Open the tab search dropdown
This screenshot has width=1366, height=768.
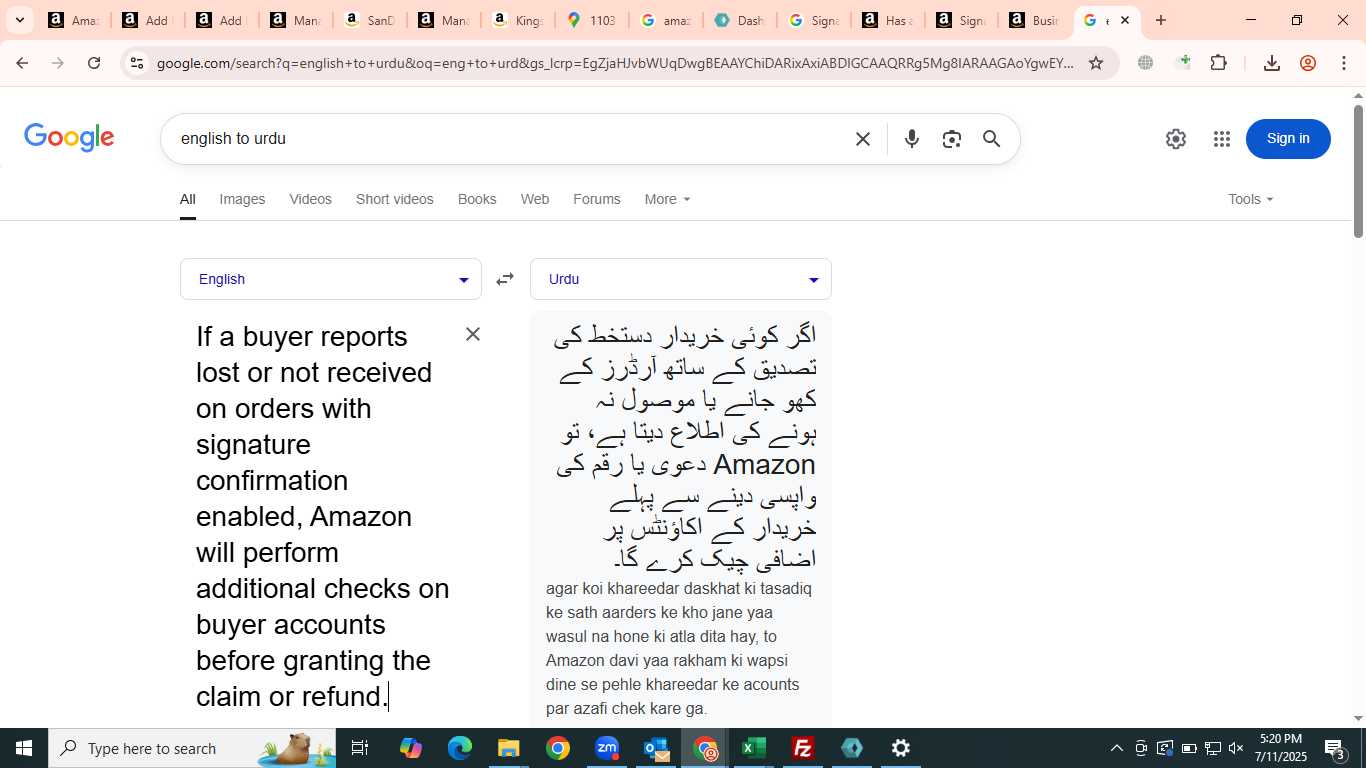(x=19, y=20)
